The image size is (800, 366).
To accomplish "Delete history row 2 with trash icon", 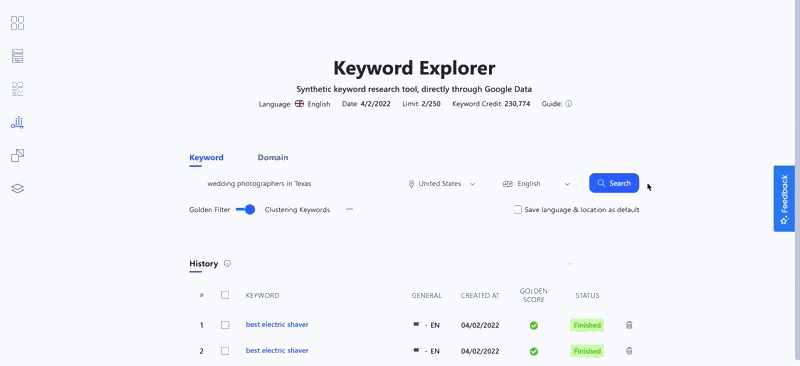I will [629, 351].
